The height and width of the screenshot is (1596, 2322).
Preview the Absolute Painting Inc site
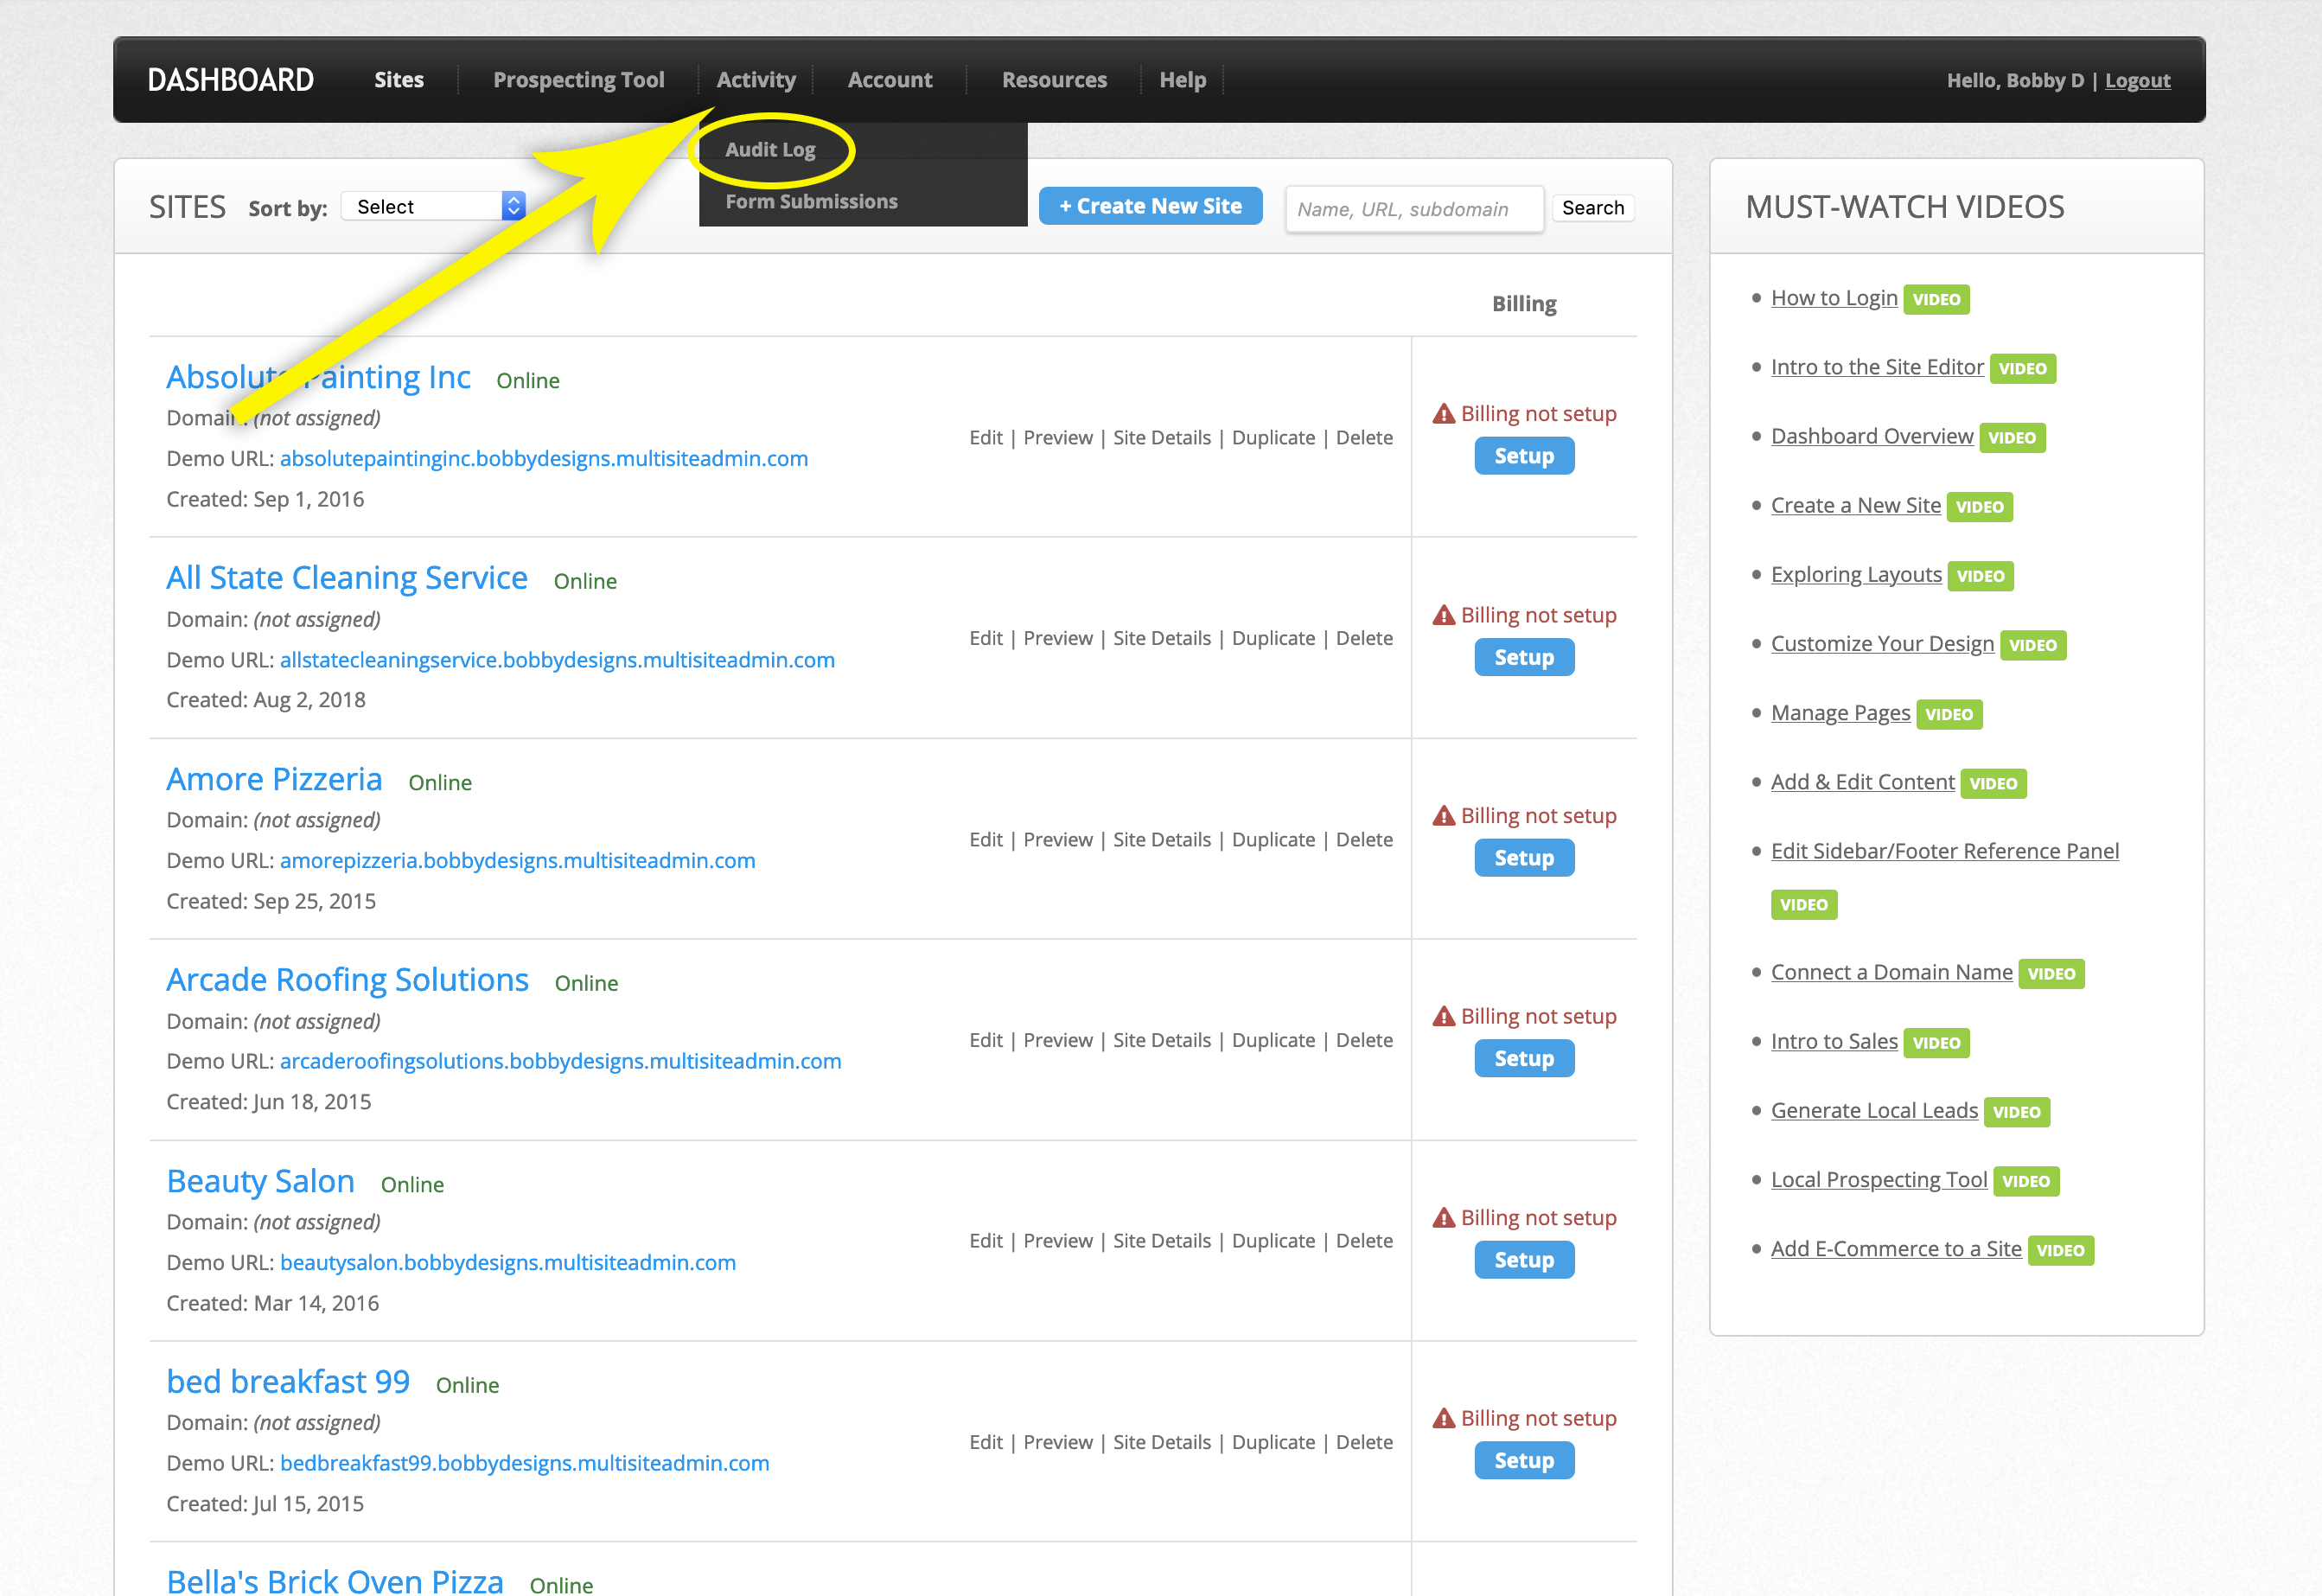point(1058,438)
